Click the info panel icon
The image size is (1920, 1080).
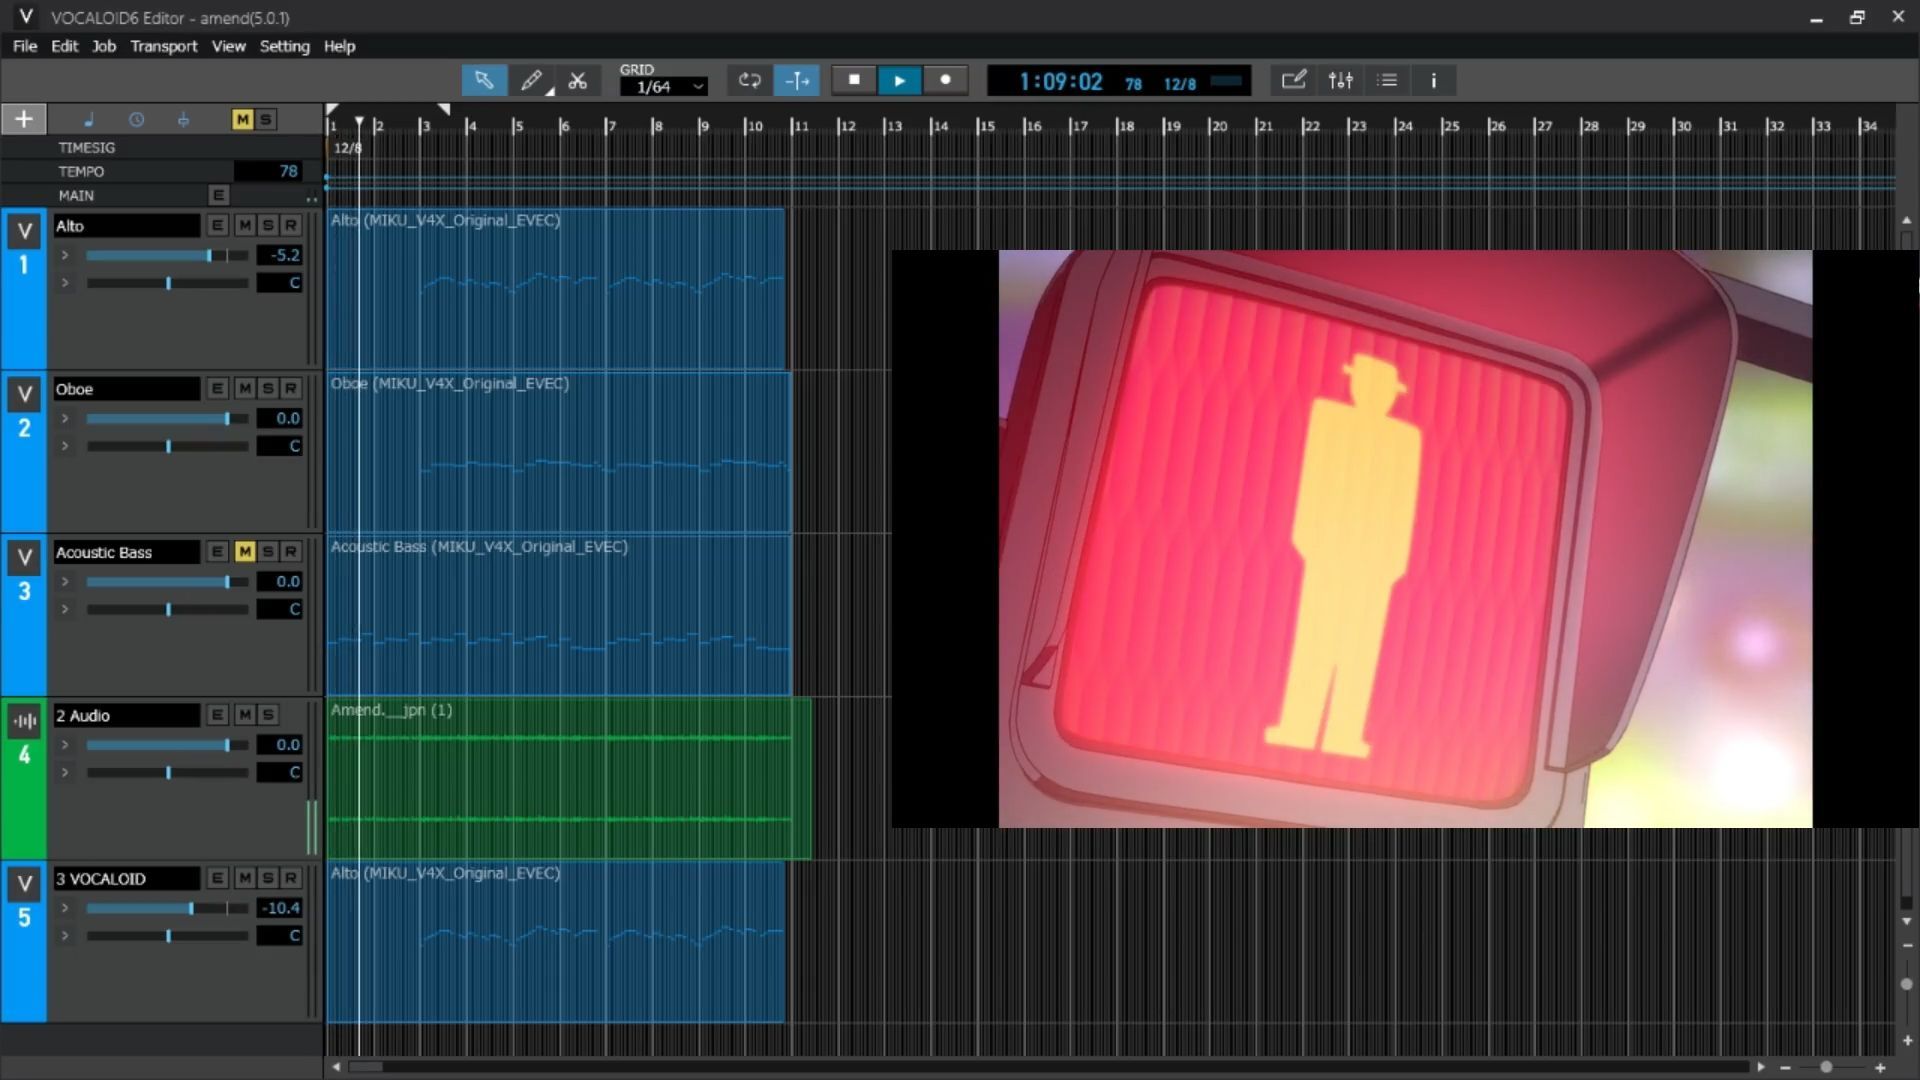pos(1433,81)
